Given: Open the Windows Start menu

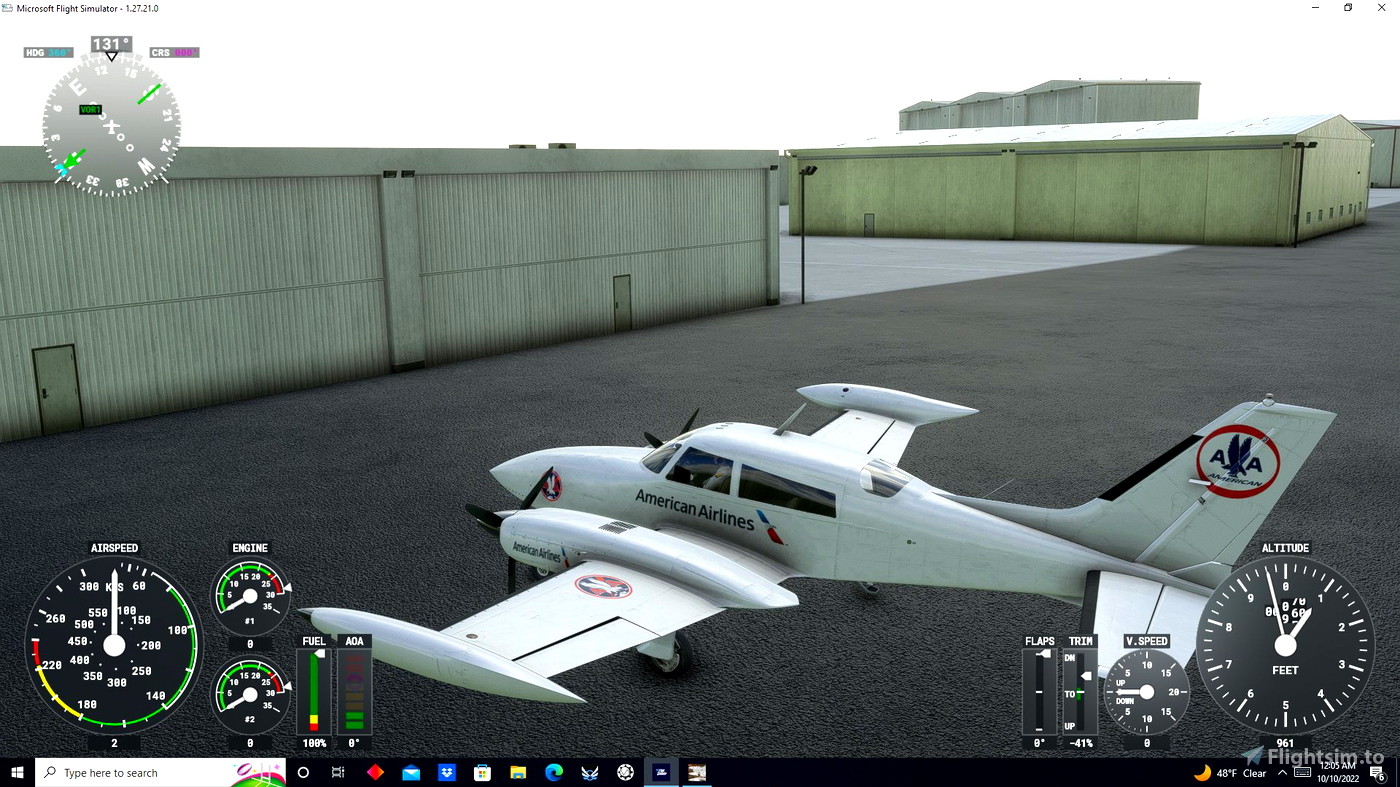Looking at the screenshot, I should click(x=17, y=772).
